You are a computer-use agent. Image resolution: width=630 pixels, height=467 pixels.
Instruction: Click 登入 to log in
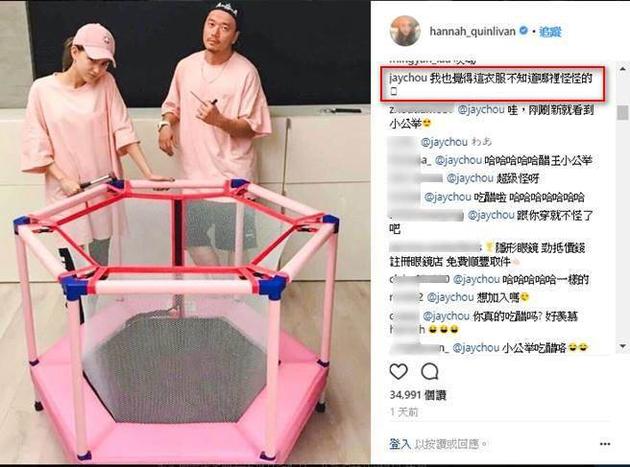pyautogui.click(x=400, y=444)
